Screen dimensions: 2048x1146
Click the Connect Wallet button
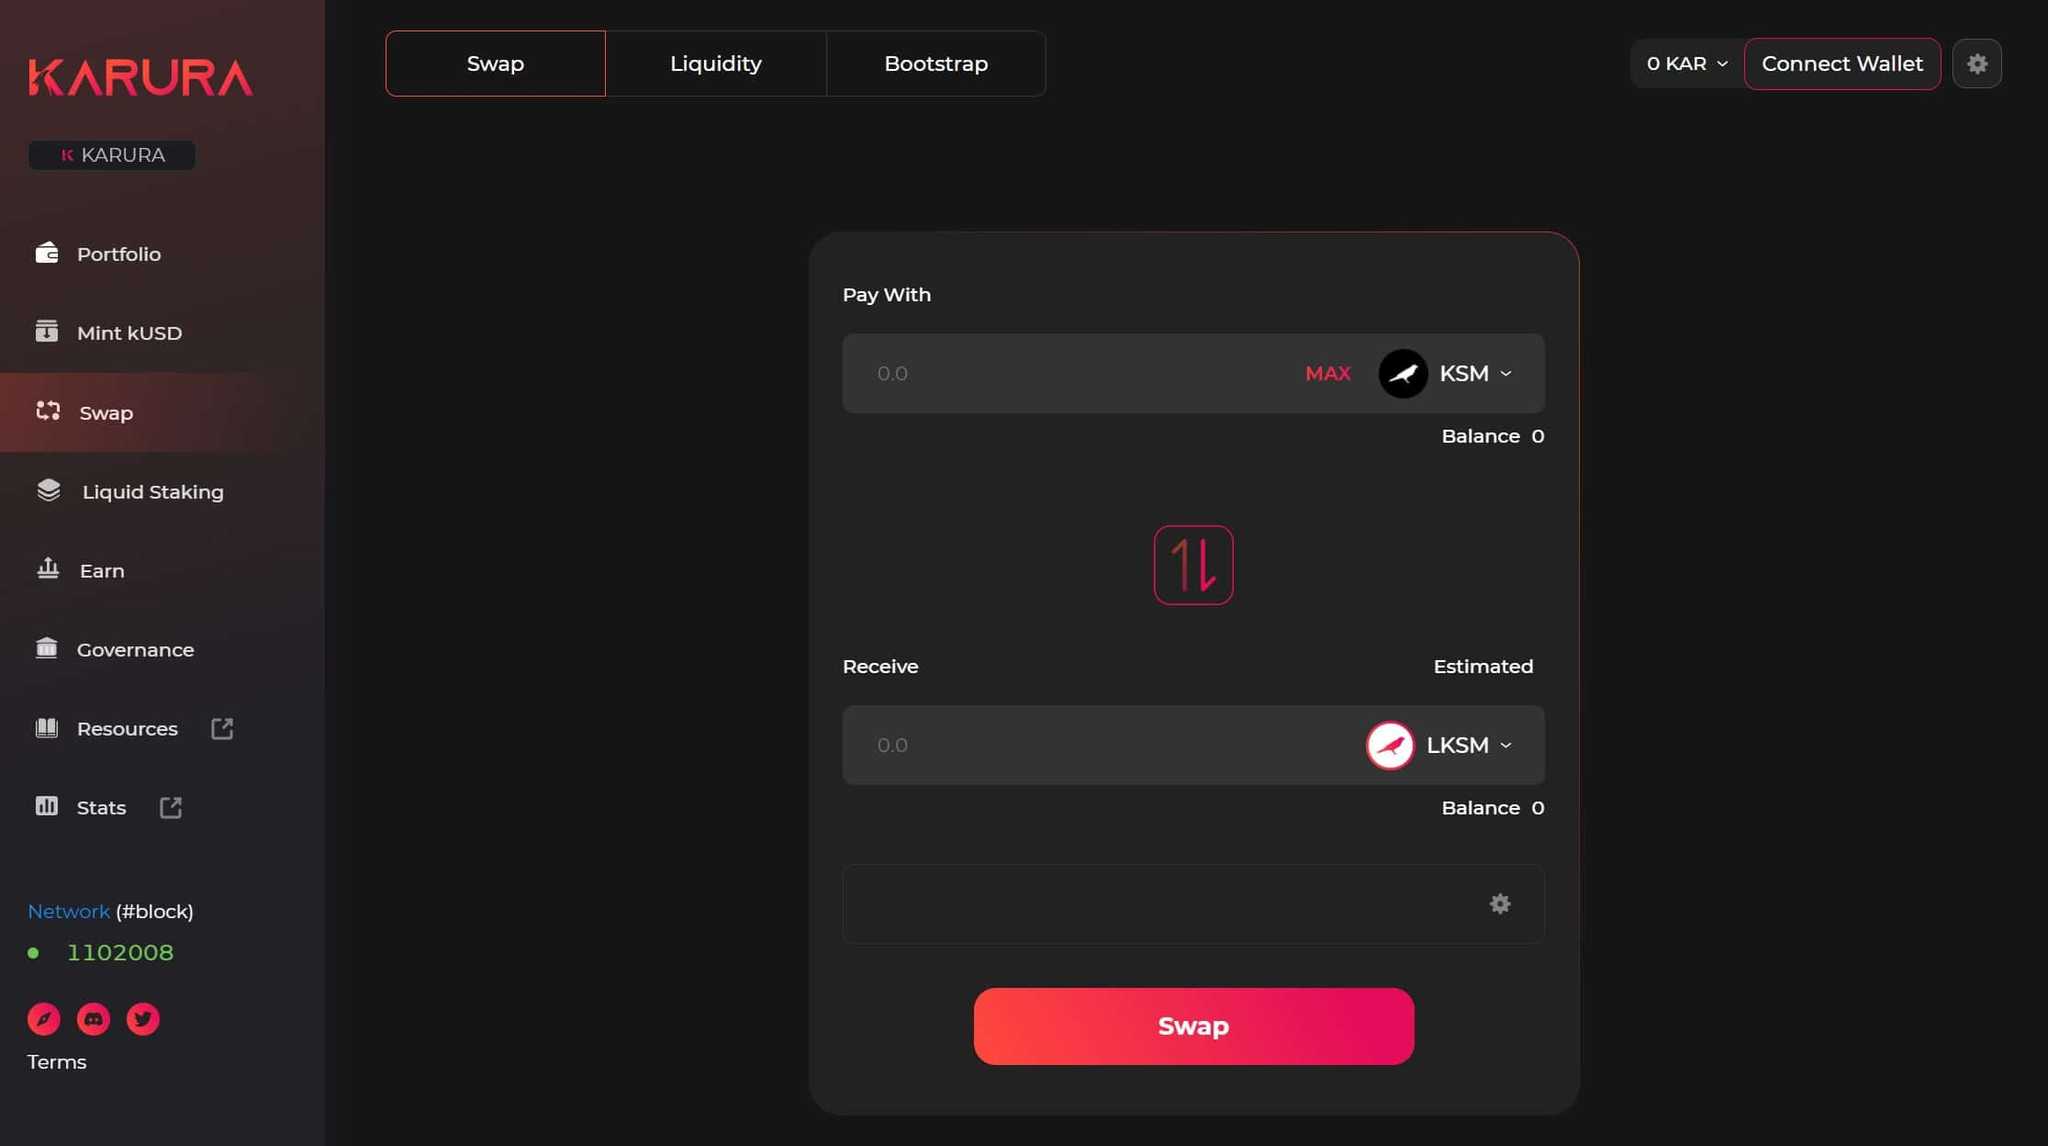(1843, 63)
